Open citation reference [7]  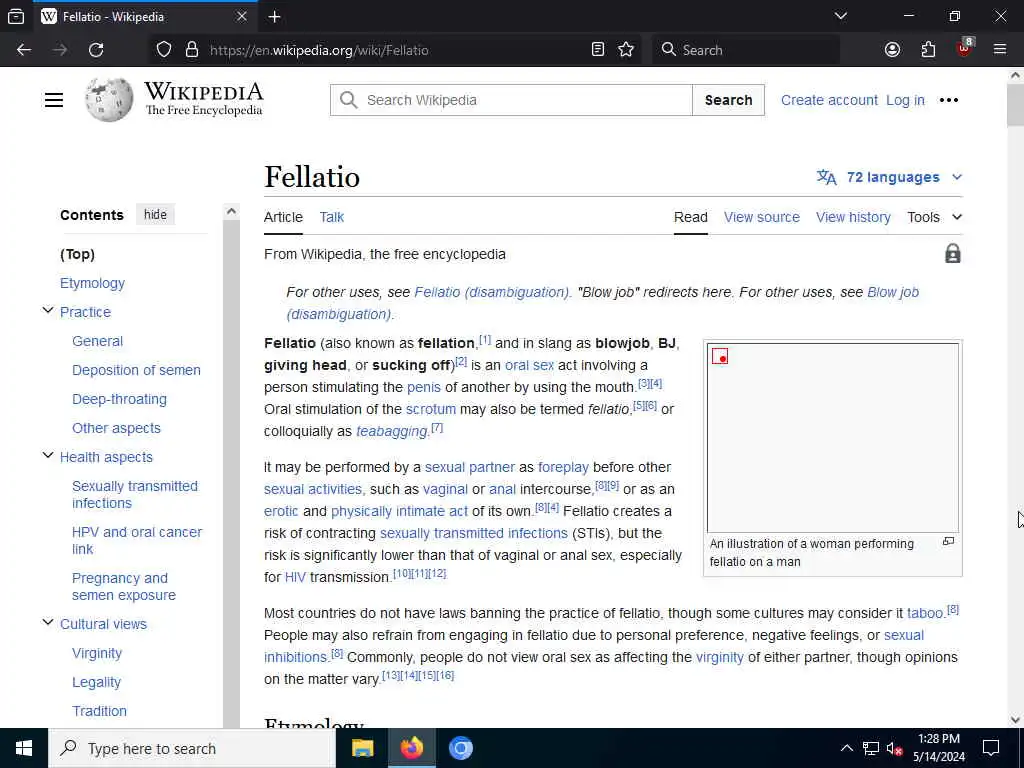click(437, 428)
